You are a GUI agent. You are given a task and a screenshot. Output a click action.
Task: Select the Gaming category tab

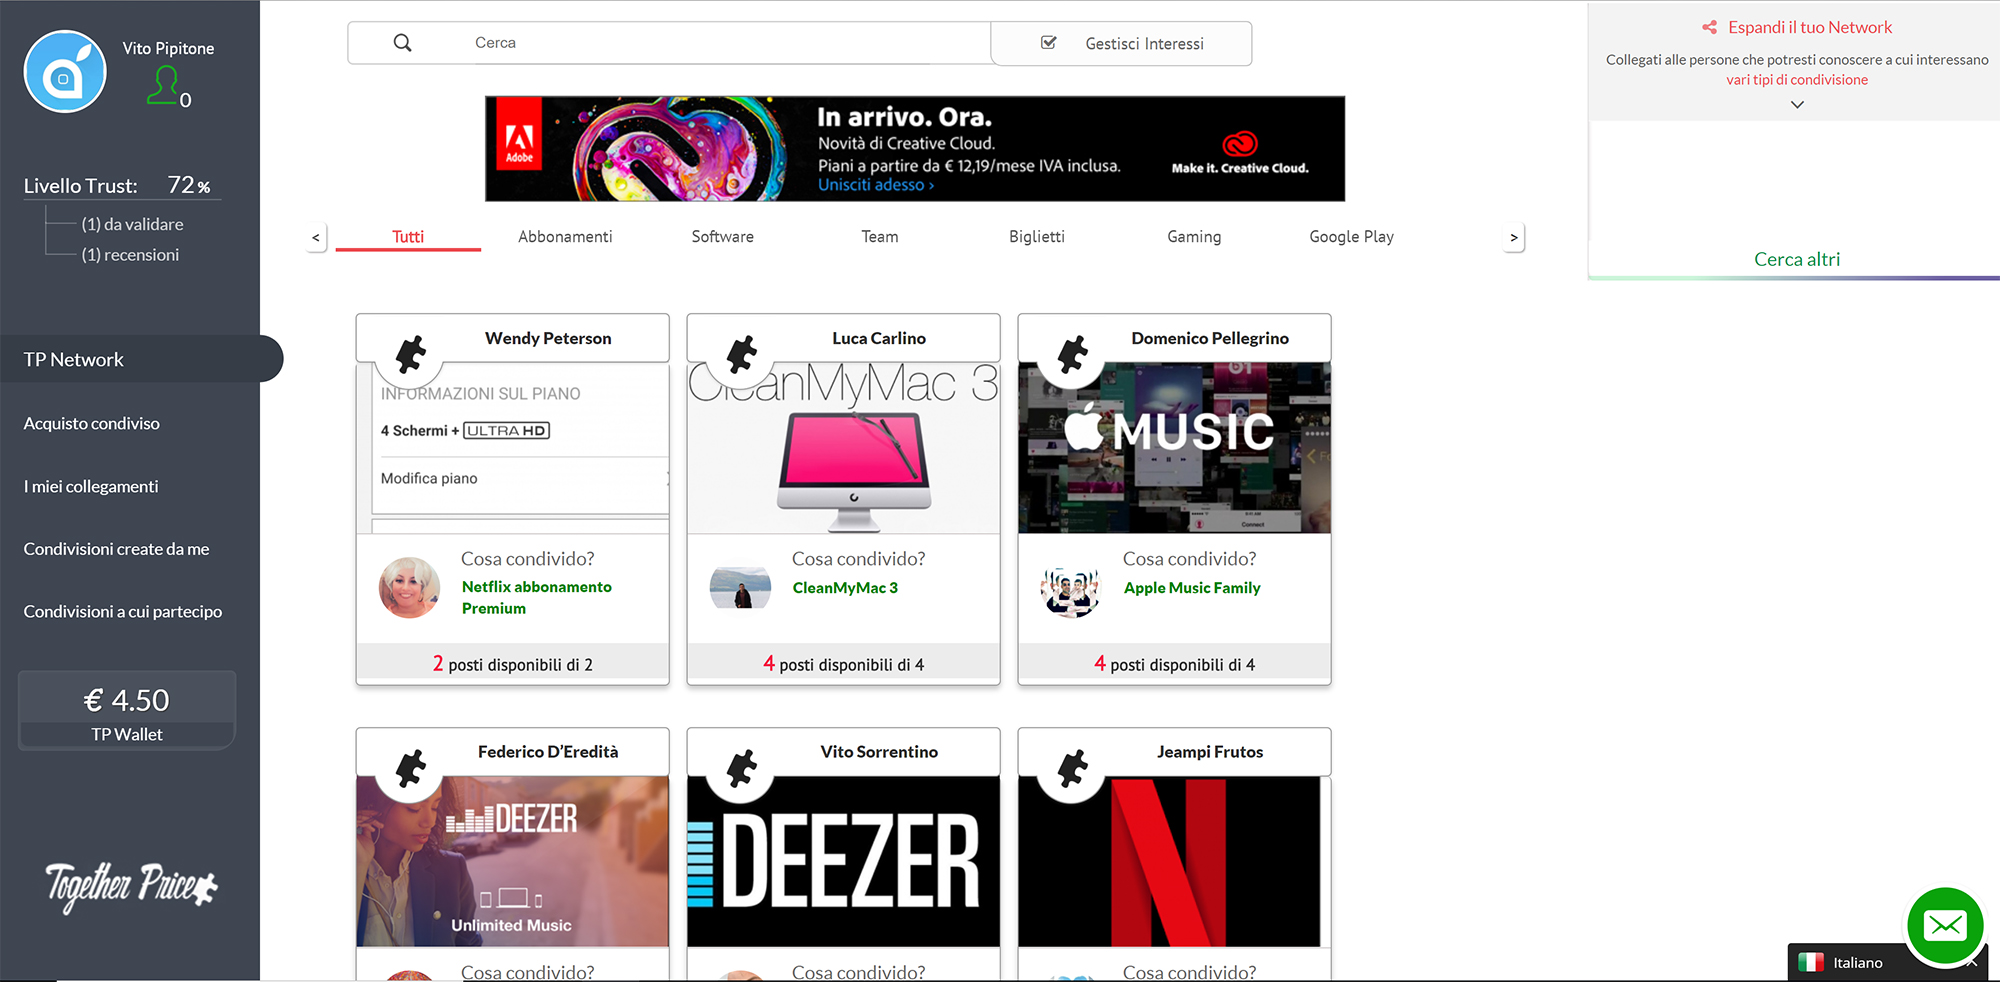pyautogui.click(x=1194, y=237)
